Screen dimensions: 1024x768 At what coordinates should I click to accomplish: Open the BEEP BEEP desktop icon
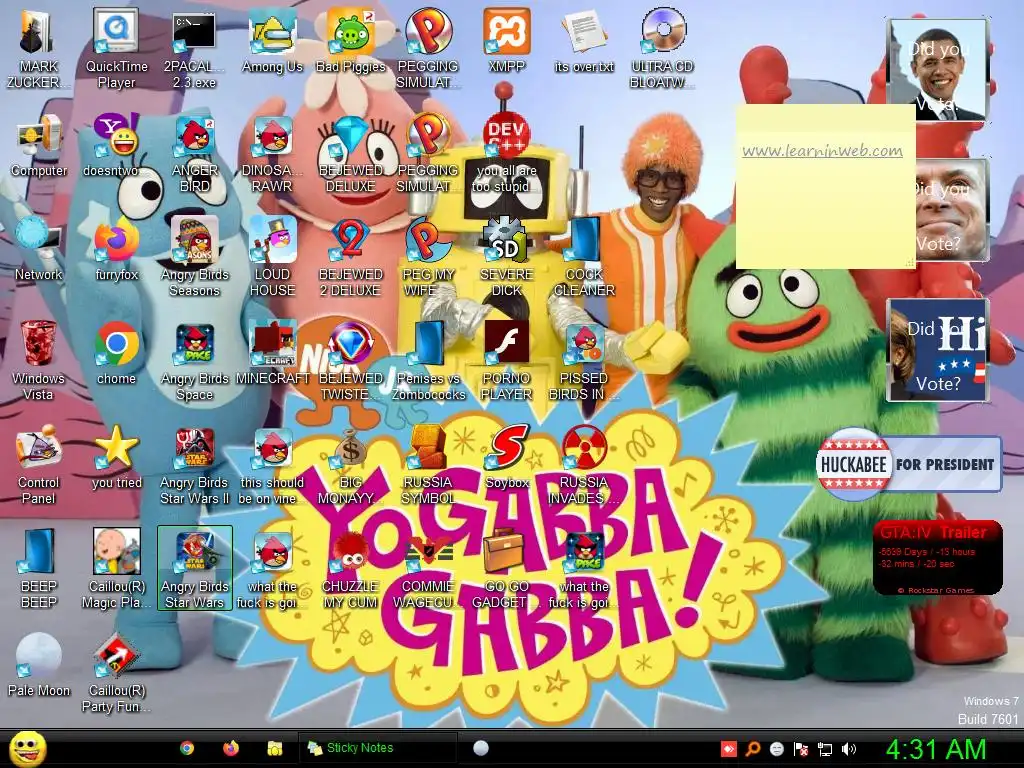click(x=39, y=568)
